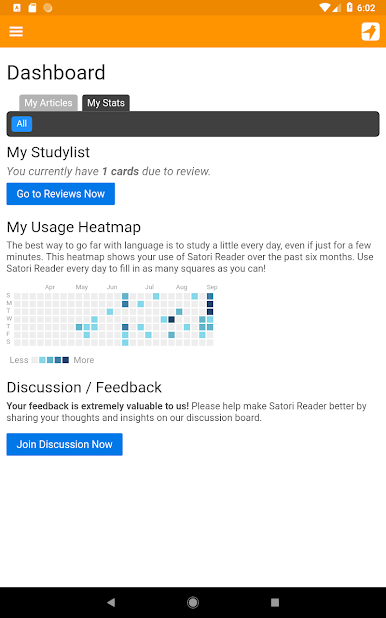Screen dimensions: 386x618
Task: Click Join Discussion Now button
Action: pyautogui.click(x=65, y=444)
